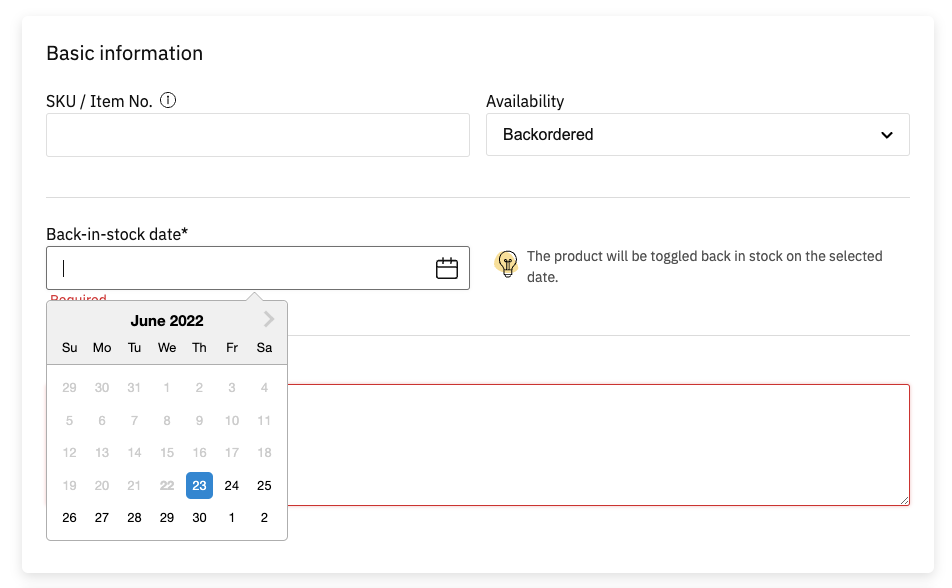Click disabled date 8 in calendar

167,420
